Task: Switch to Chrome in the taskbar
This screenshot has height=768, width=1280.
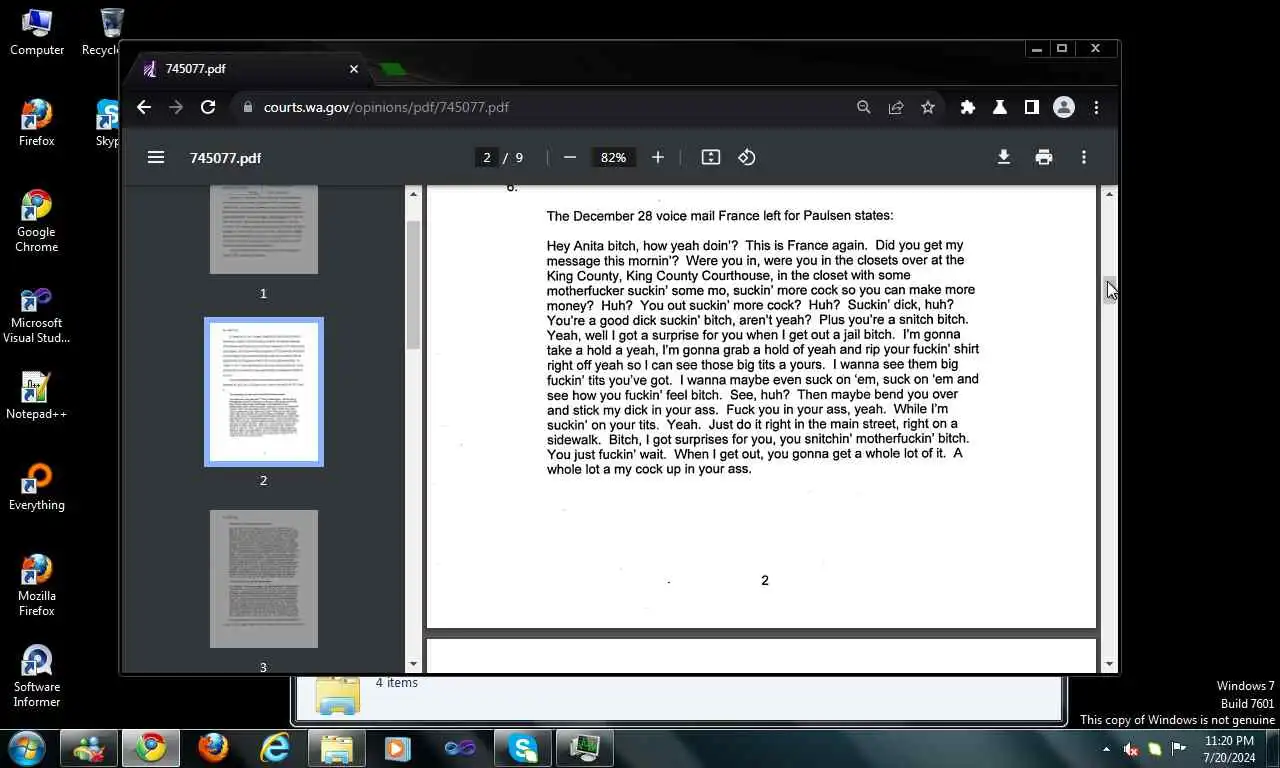Action: 151,748
